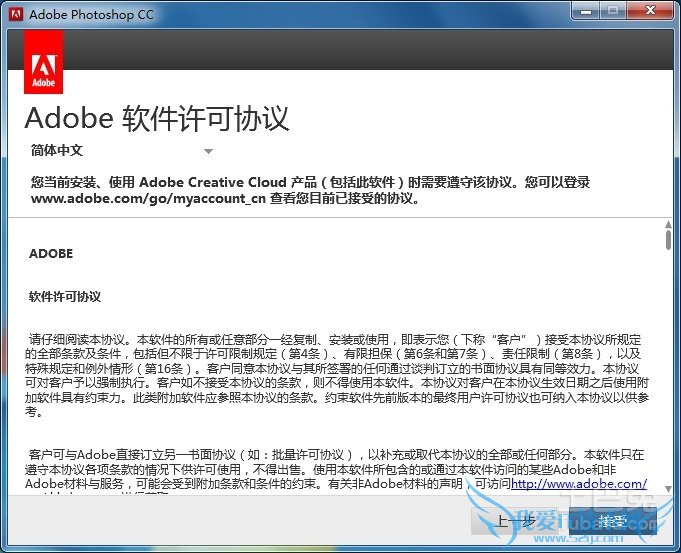This screenshot has width=681, height=553.
Task: Click the Adobe icon in the title bar
Action: [16, 14]
